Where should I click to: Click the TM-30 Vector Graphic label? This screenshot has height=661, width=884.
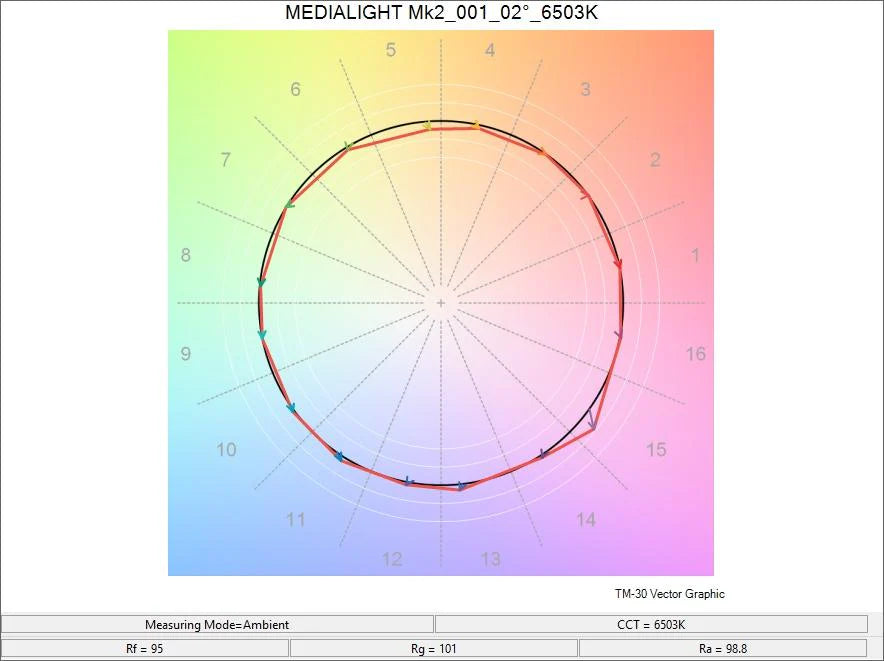[669, 594]
